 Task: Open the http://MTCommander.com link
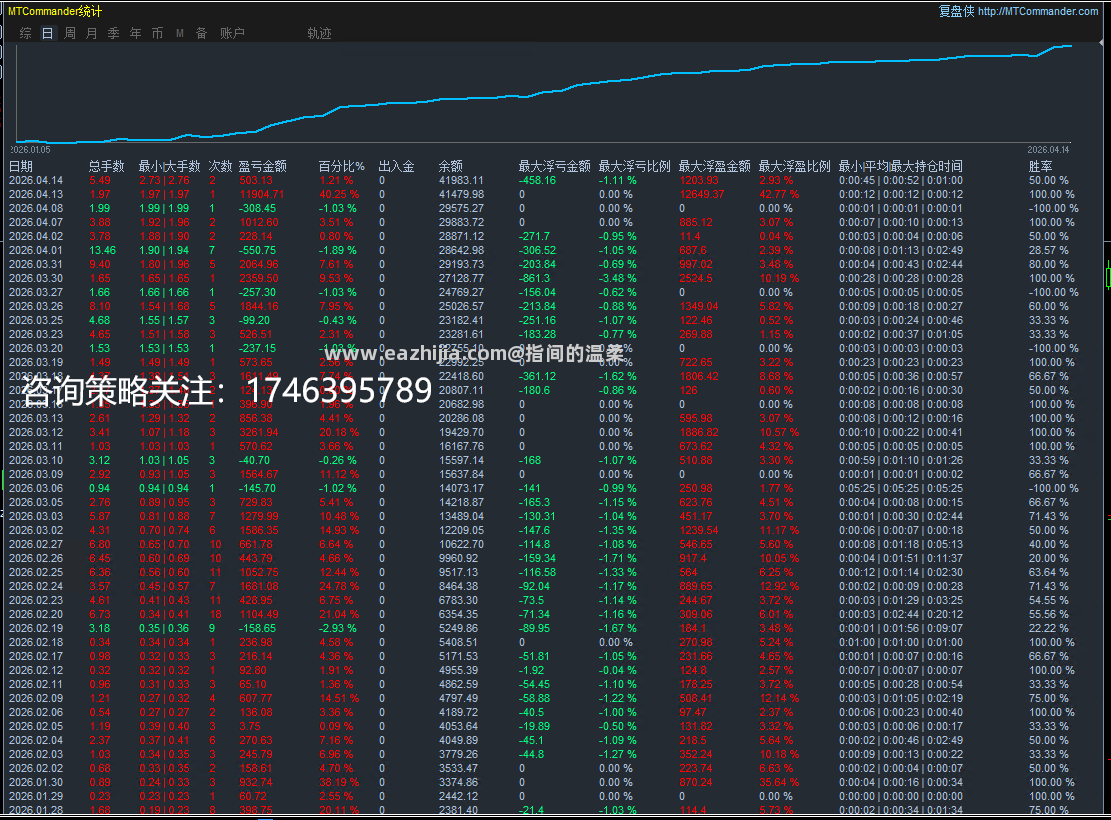click(x=1037, y=11)
